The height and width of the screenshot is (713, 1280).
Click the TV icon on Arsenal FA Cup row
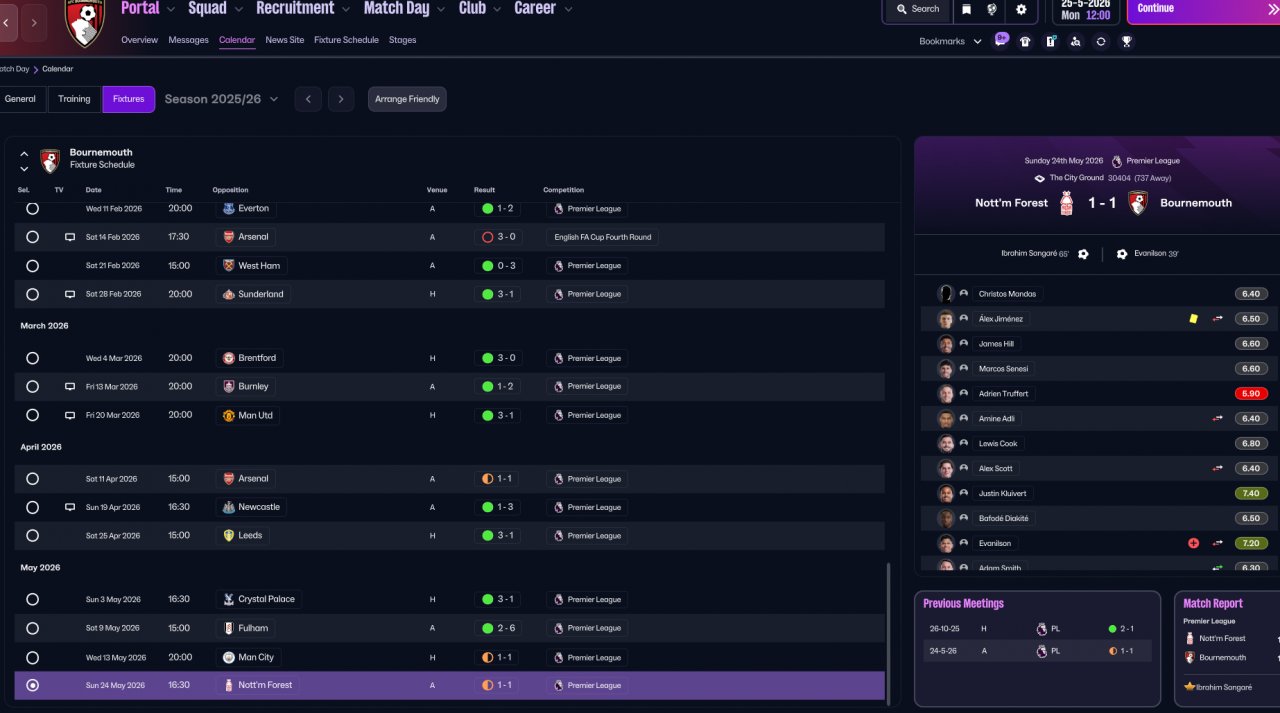70,237
